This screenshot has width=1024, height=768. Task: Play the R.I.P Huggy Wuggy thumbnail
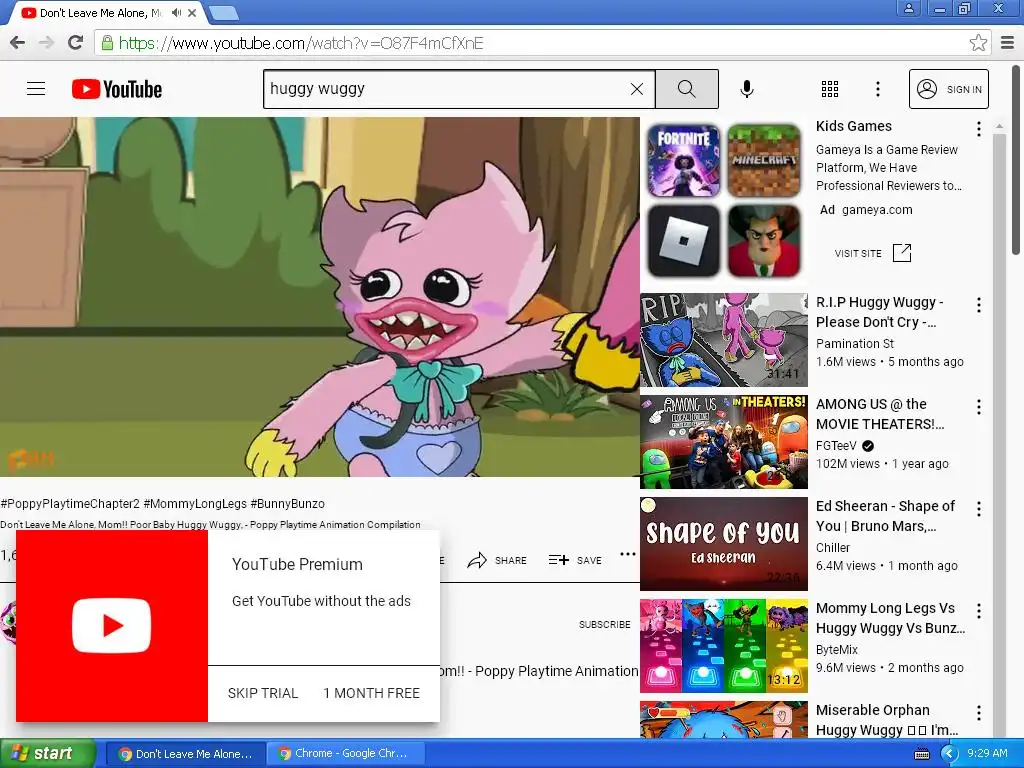(724, 340)
